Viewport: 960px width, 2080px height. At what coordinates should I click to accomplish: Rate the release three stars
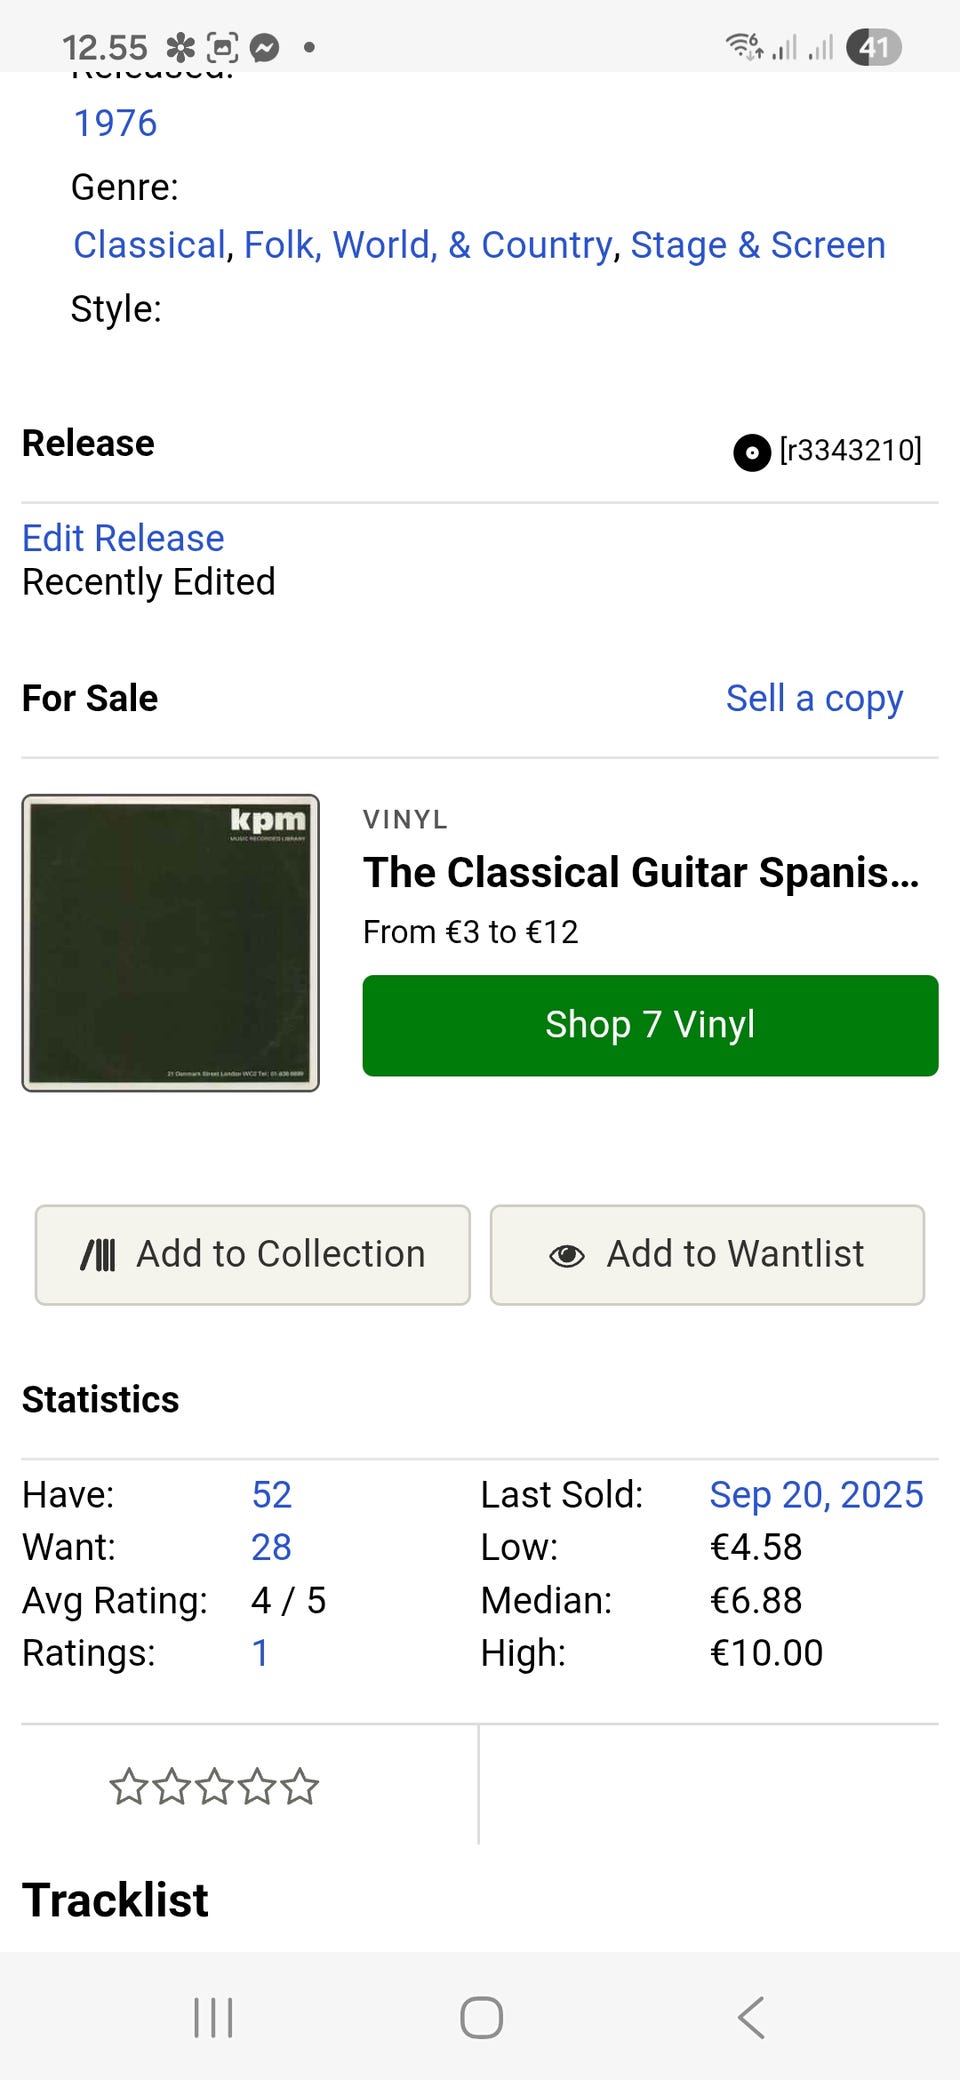214,1787
